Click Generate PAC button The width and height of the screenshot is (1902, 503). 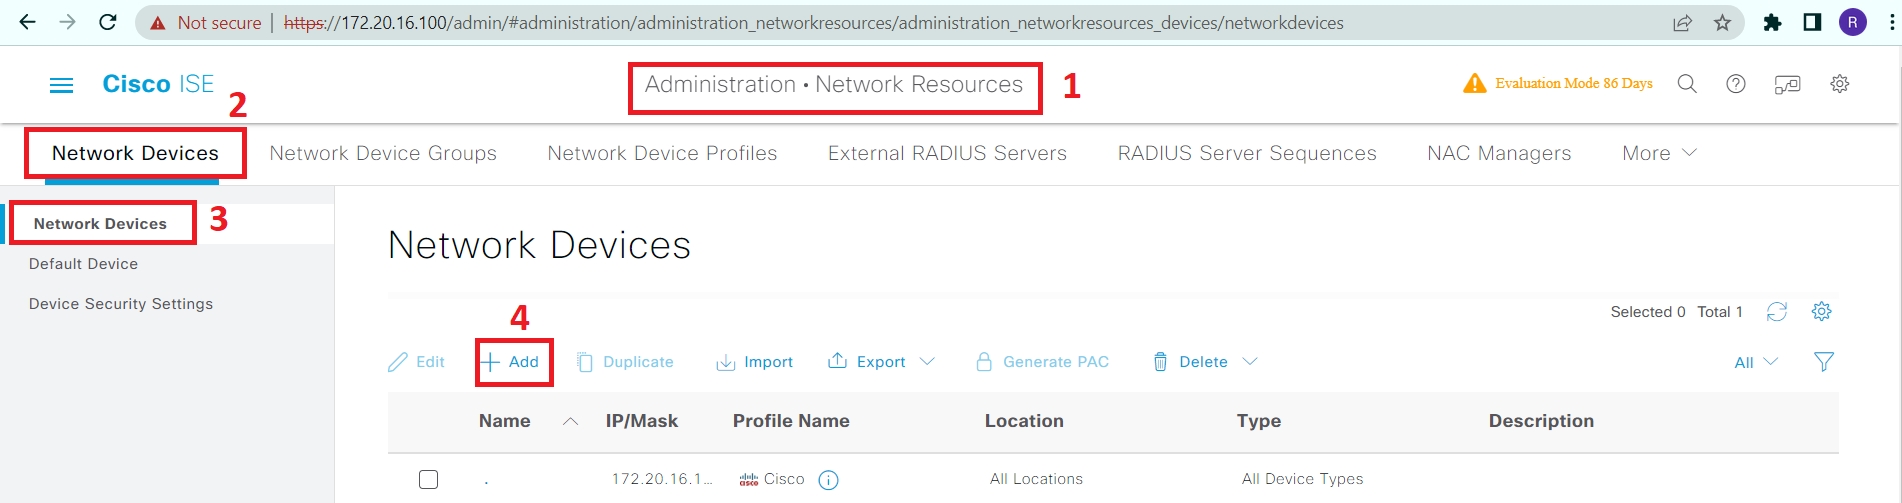(x=1042, y=362)
